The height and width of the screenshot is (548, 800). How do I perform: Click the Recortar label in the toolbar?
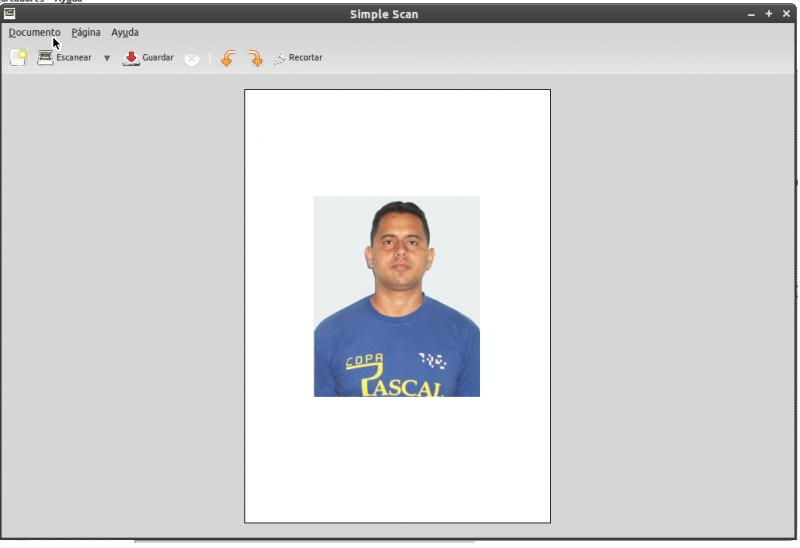[306, 58]
